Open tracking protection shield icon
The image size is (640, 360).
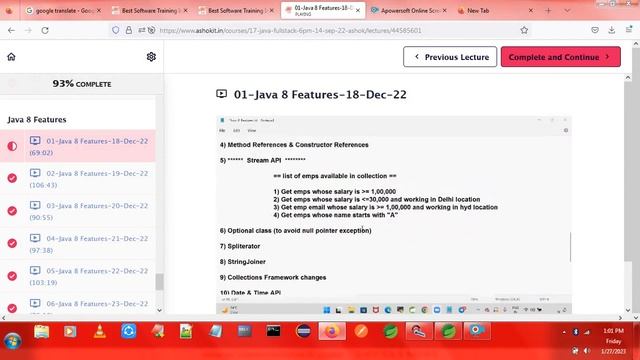(116, 30)
